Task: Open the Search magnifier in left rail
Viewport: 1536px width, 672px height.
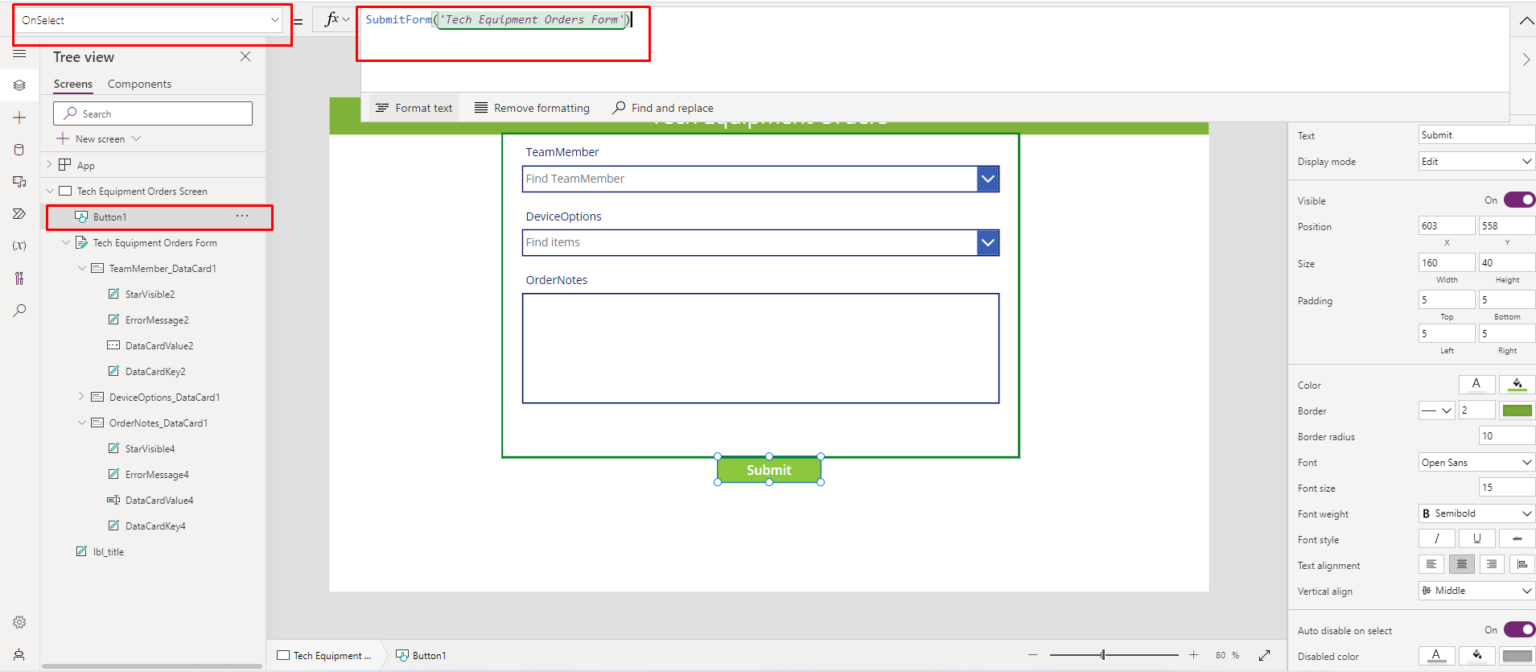Action: pos(19,311)
